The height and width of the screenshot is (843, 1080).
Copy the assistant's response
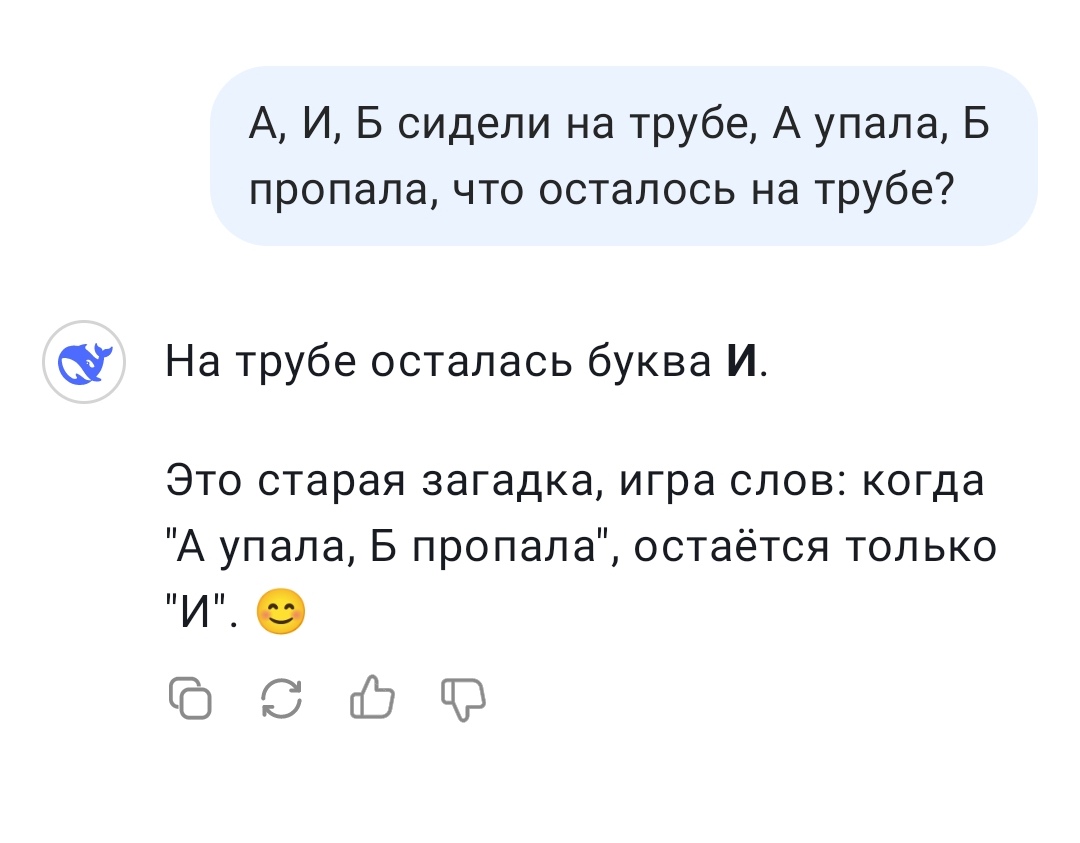[x=190, y=698]
